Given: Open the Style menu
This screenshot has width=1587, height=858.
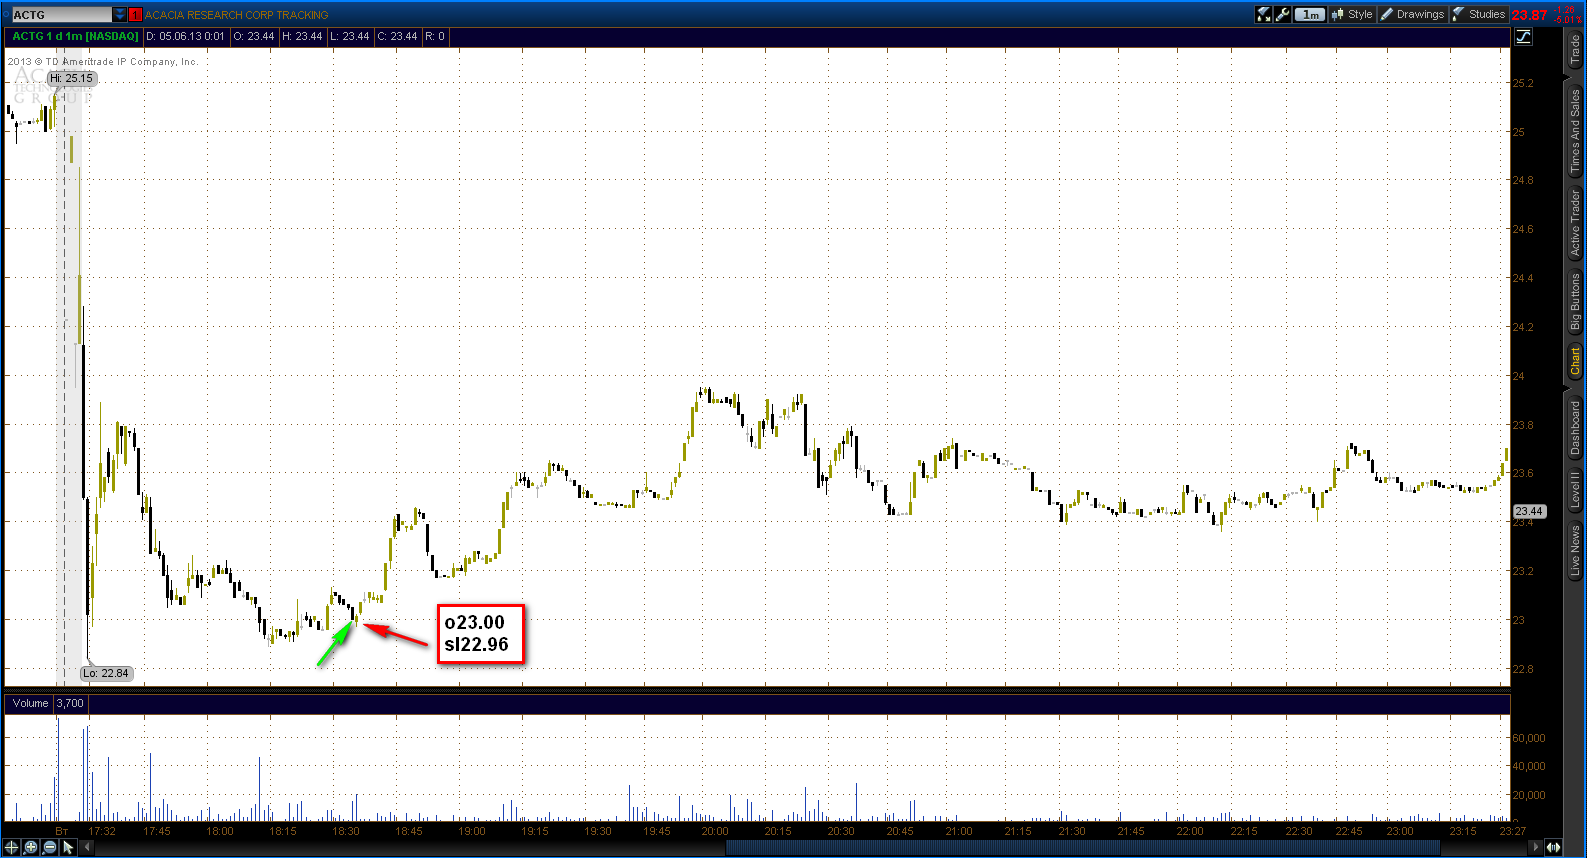Looking at the screenshot, I should coord(1352,14).
